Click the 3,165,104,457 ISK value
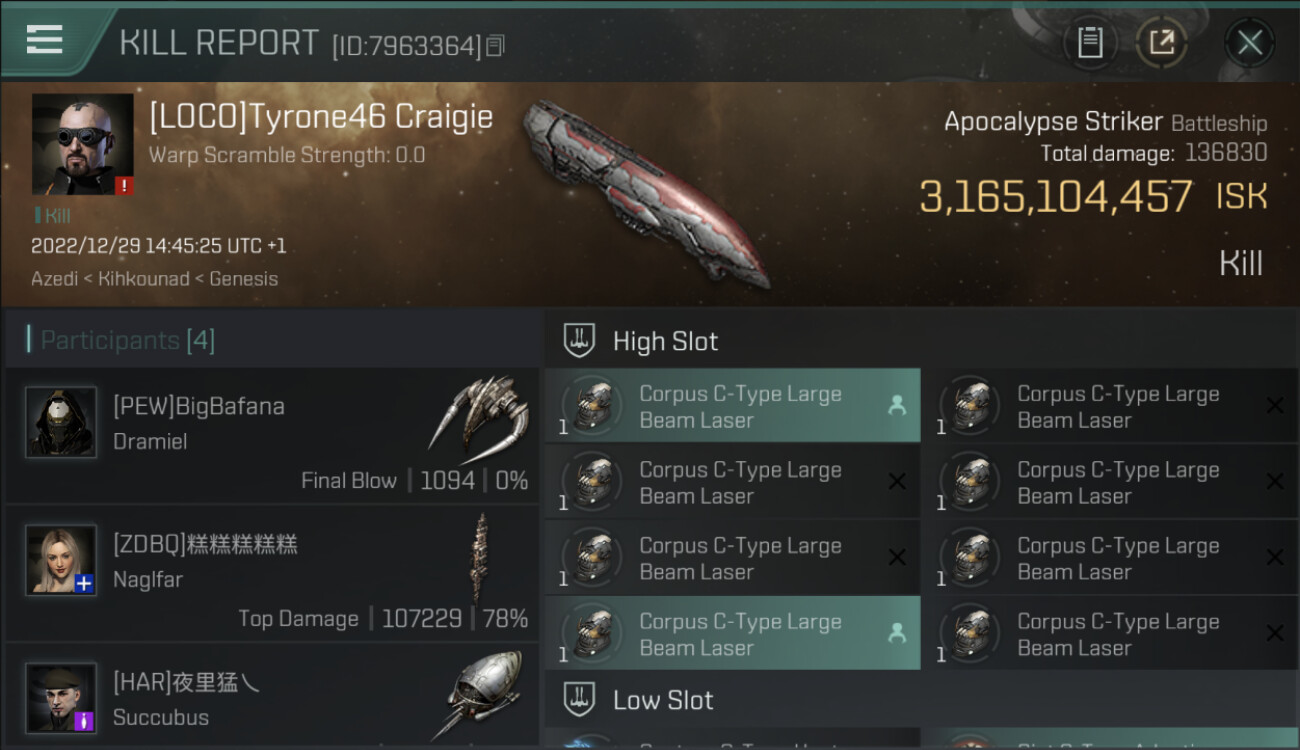Image resolution: width=1300 pixels, height=750 pixels. 1093,197
